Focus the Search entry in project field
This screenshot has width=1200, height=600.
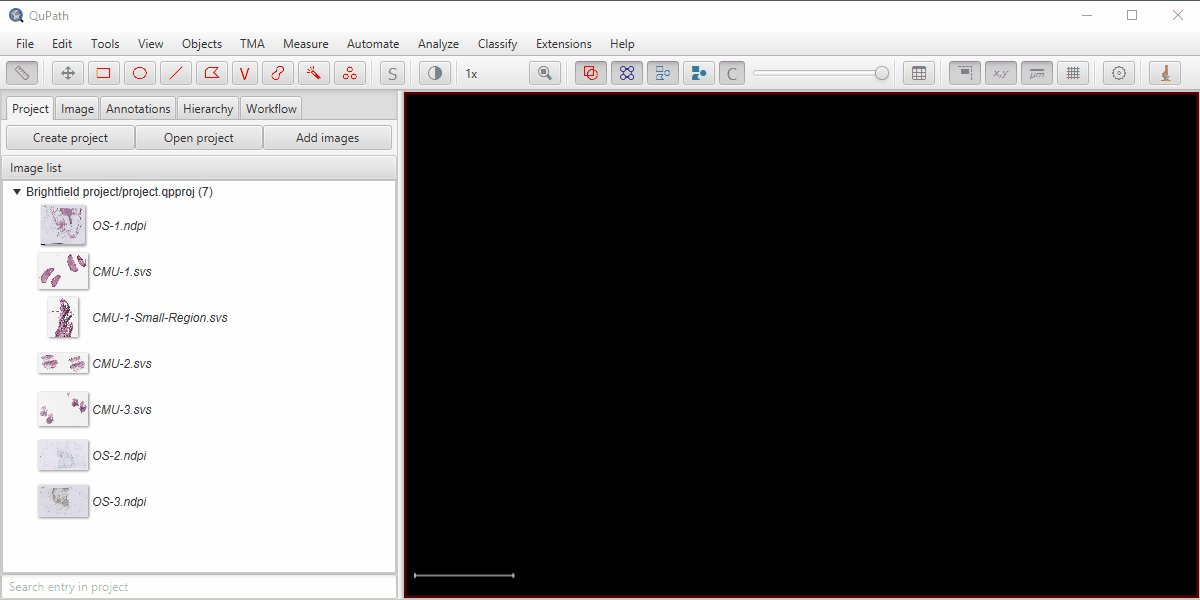(199, 587)
